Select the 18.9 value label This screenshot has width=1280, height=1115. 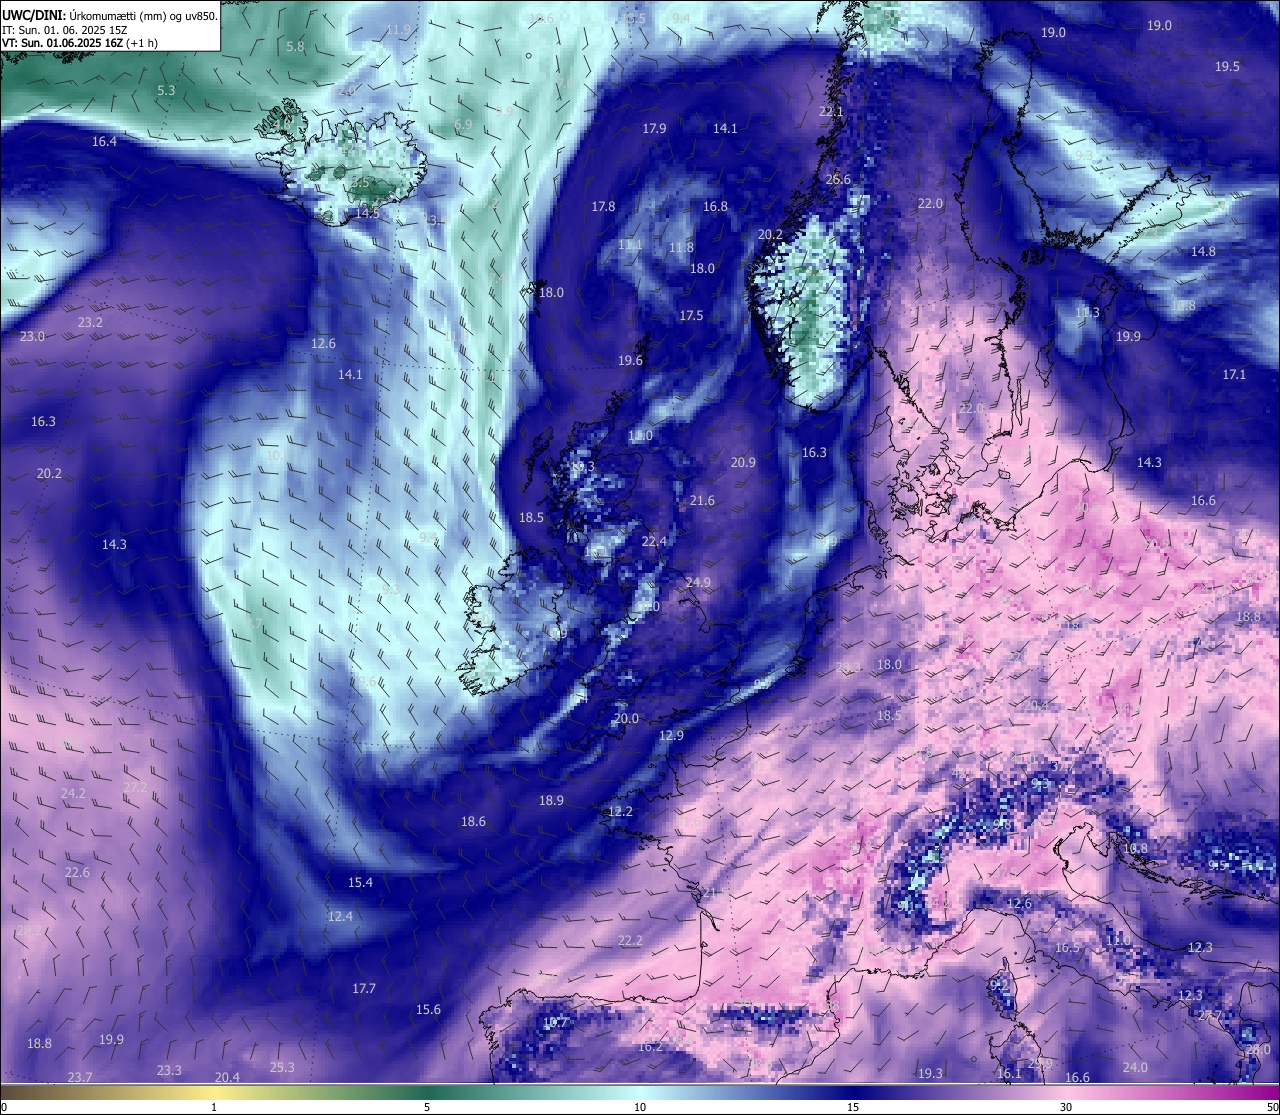[x=551, y=801]
